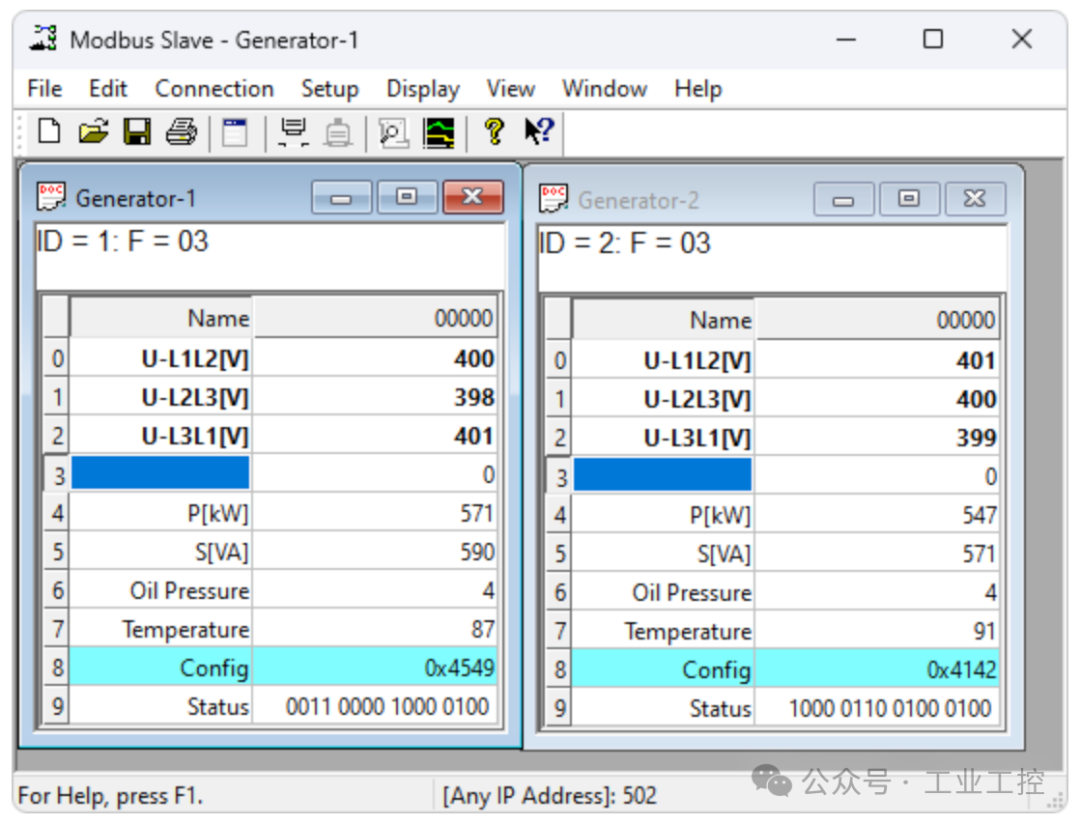Open the Connection menu
This screenshot has height=825, width=1080.
point(214,89)
